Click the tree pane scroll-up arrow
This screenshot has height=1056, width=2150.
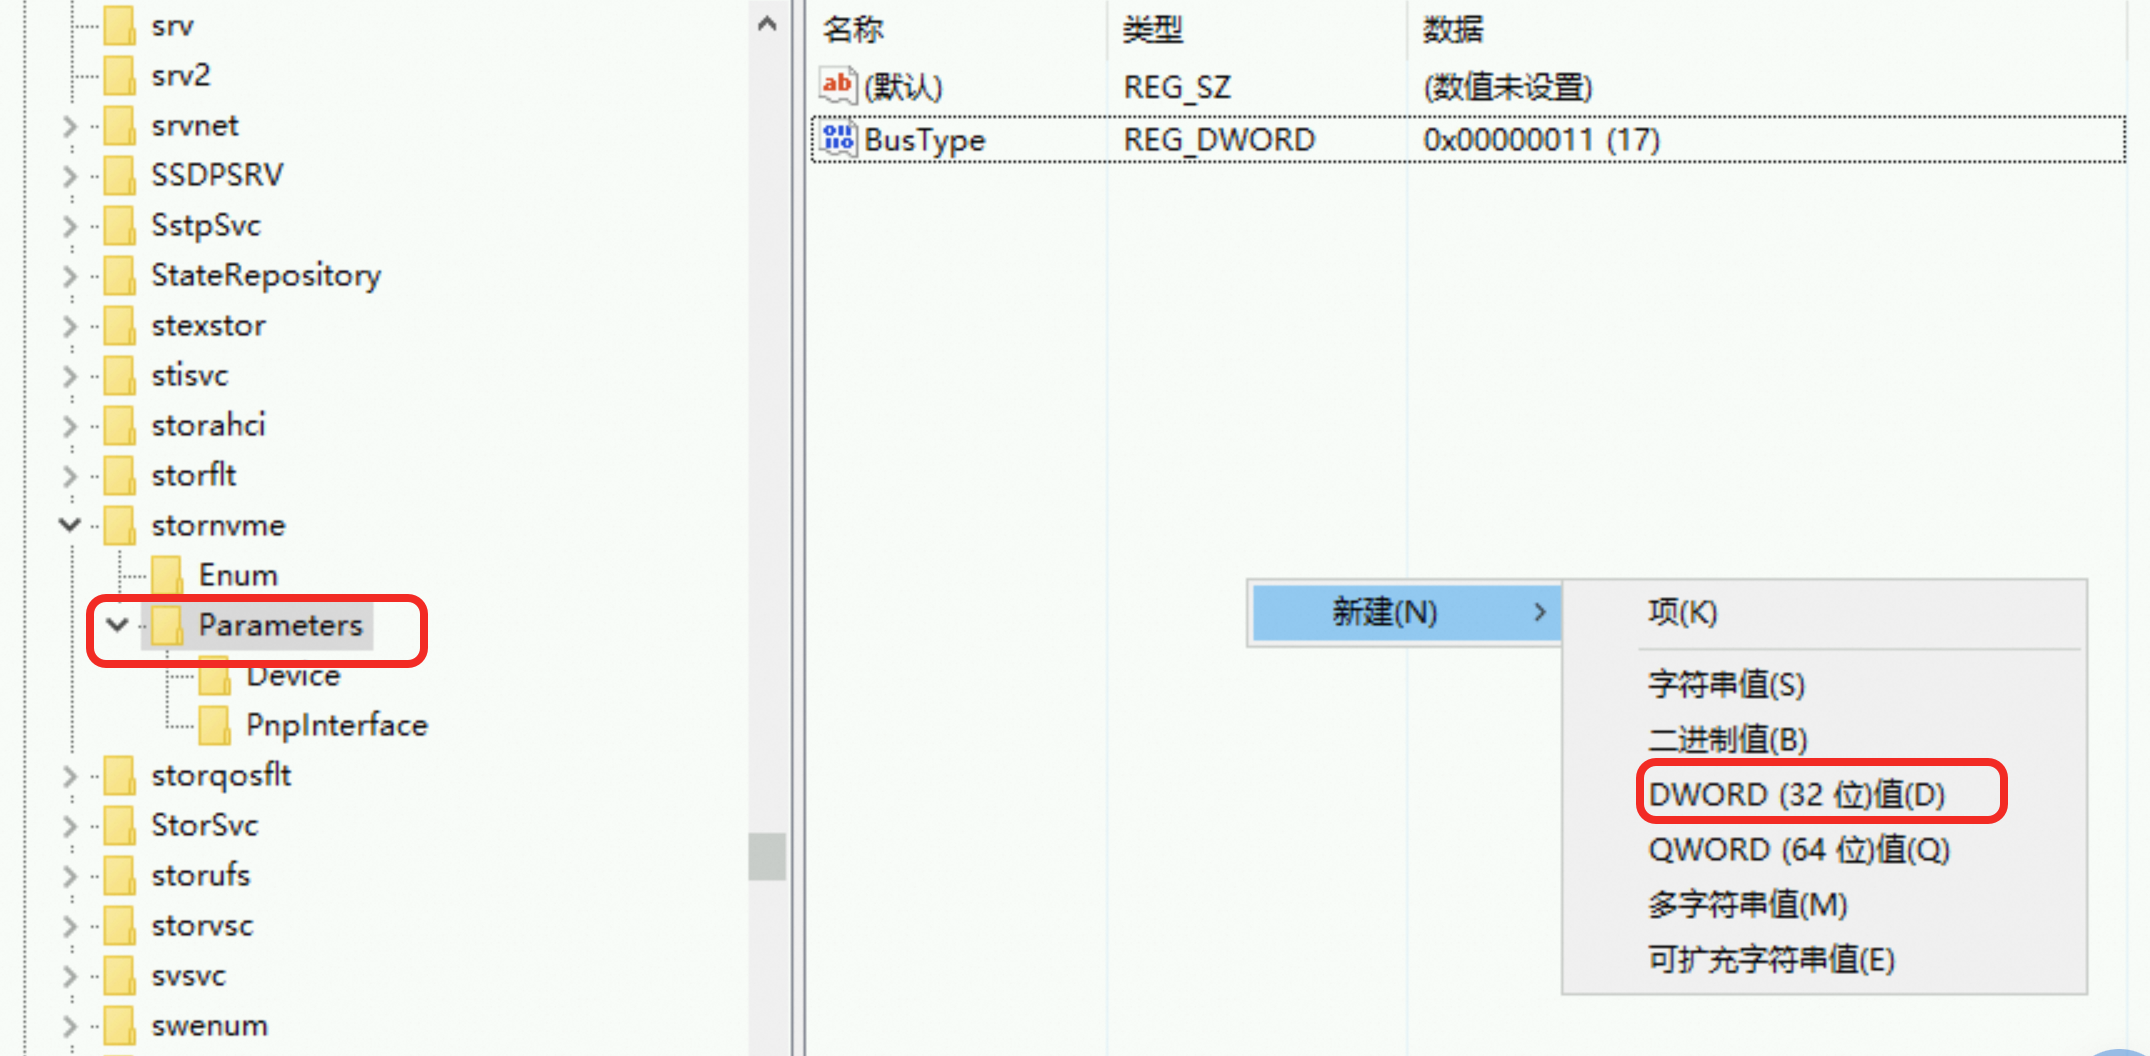pos(767,24)
